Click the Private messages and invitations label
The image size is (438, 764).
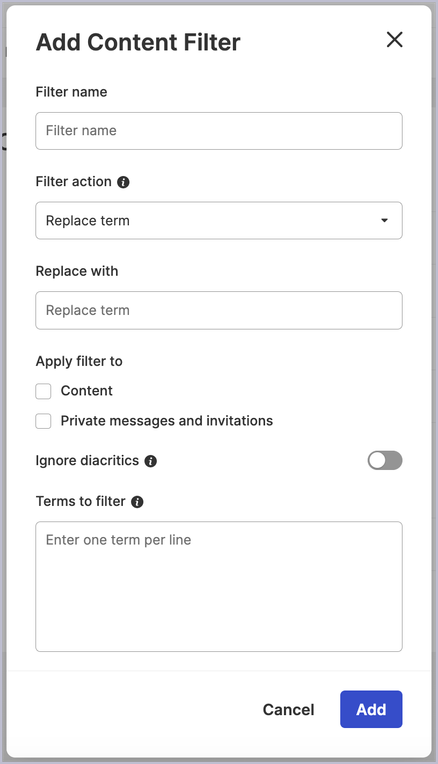167,421
